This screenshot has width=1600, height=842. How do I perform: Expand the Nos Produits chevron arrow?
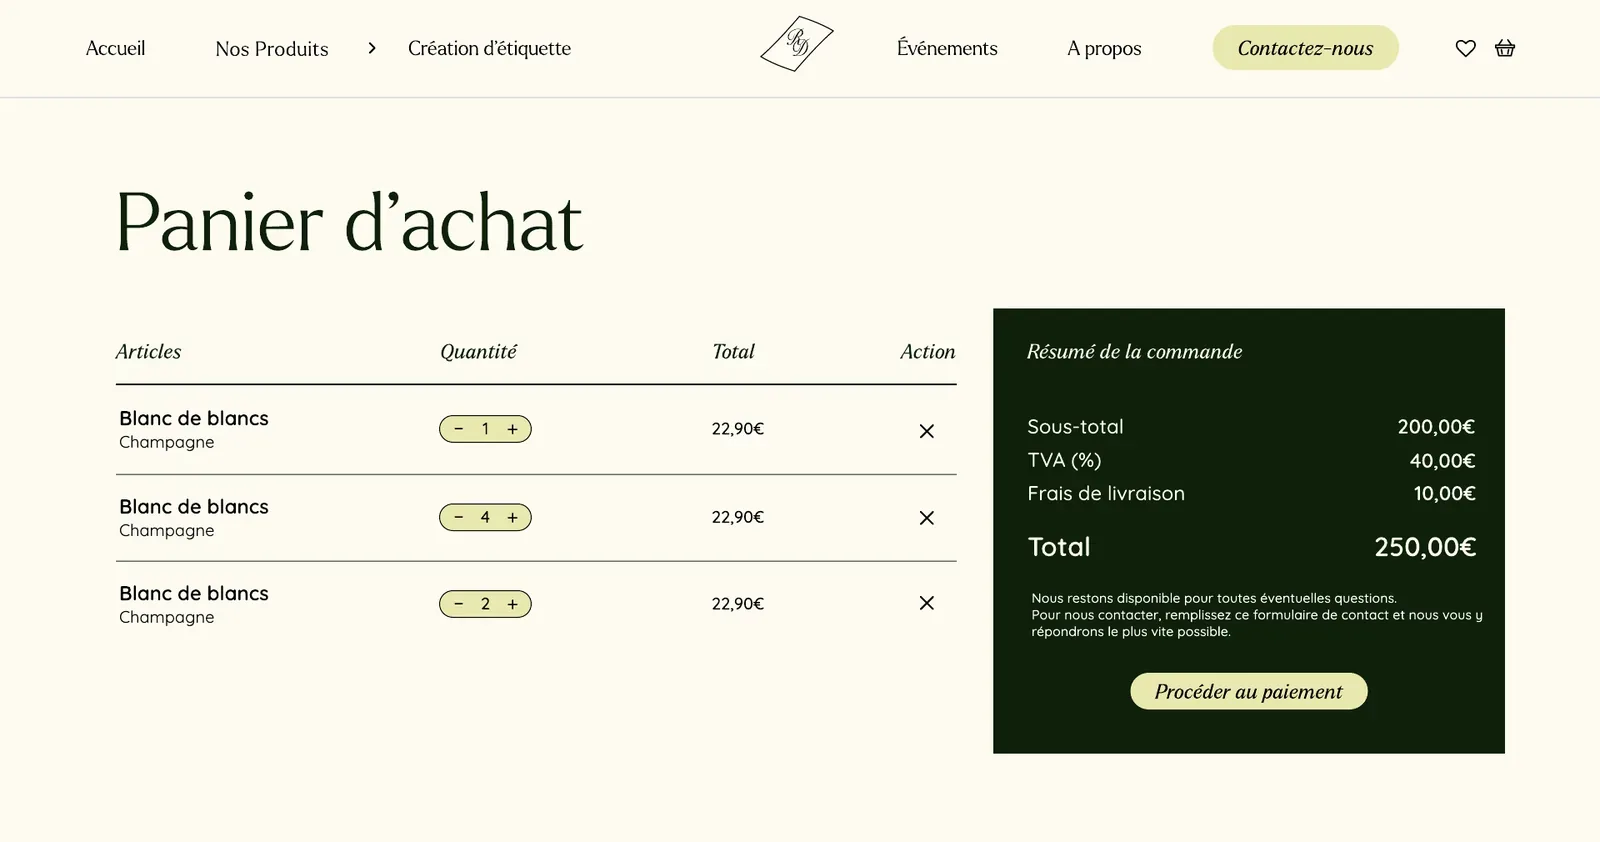[372, 48]
